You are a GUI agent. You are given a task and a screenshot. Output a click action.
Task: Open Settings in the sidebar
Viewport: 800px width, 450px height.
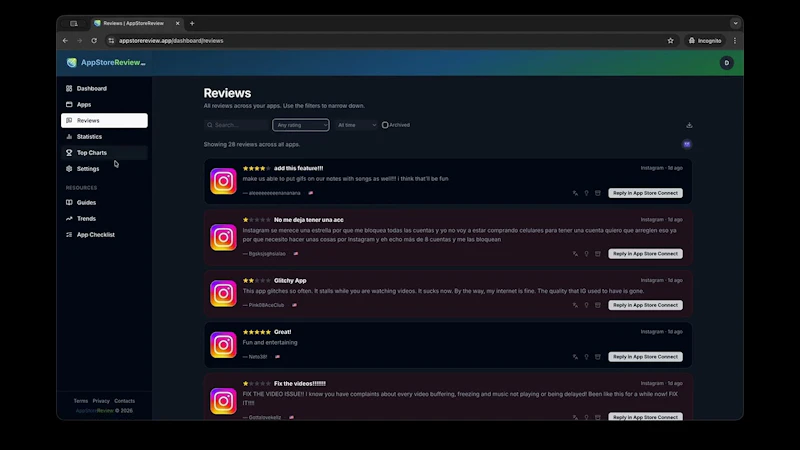pyautogui.click(x=104, y=169)
